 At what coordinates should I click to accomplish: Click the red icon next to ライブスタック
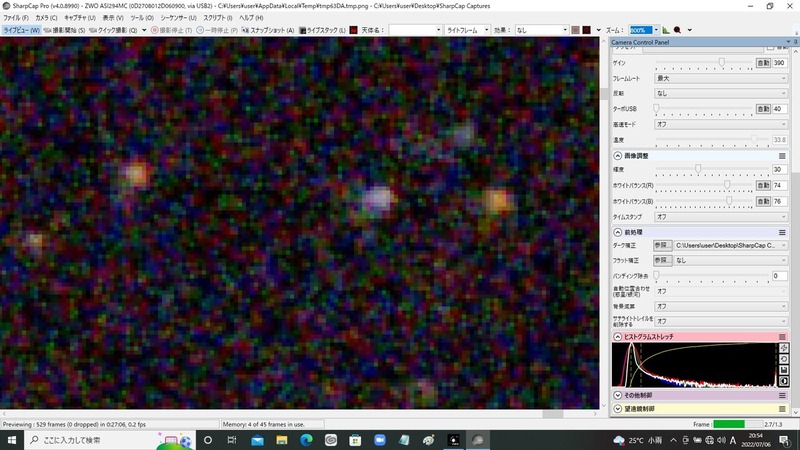click(353, 30)
